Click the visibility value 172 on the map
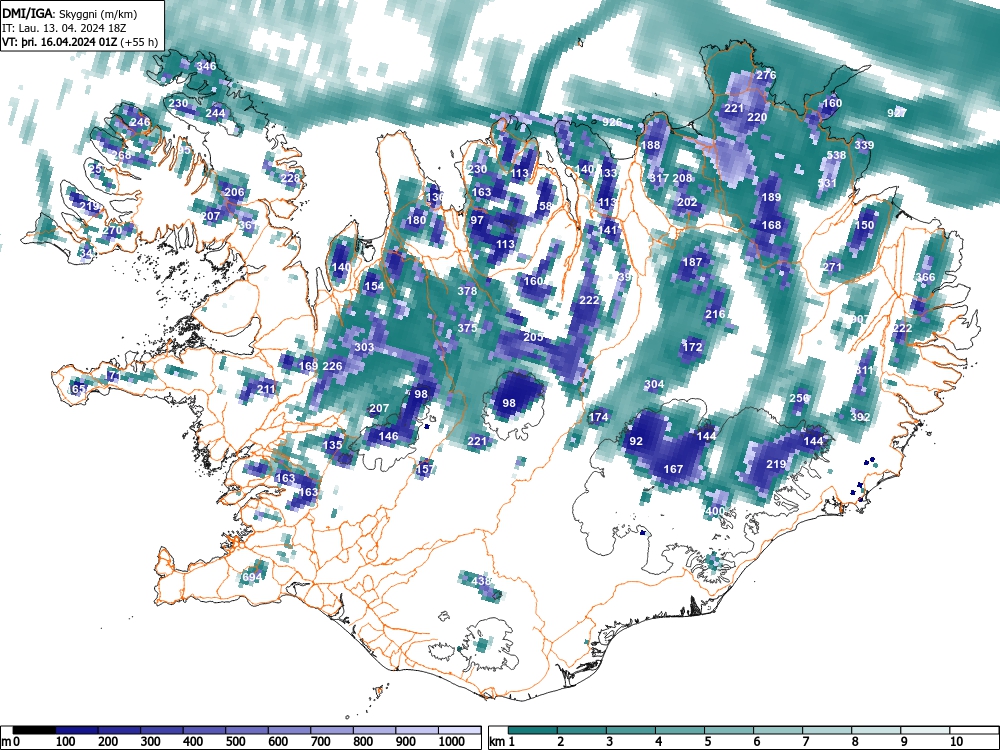The width and height of the screenshot is (1000, 750). coord(692,348)
